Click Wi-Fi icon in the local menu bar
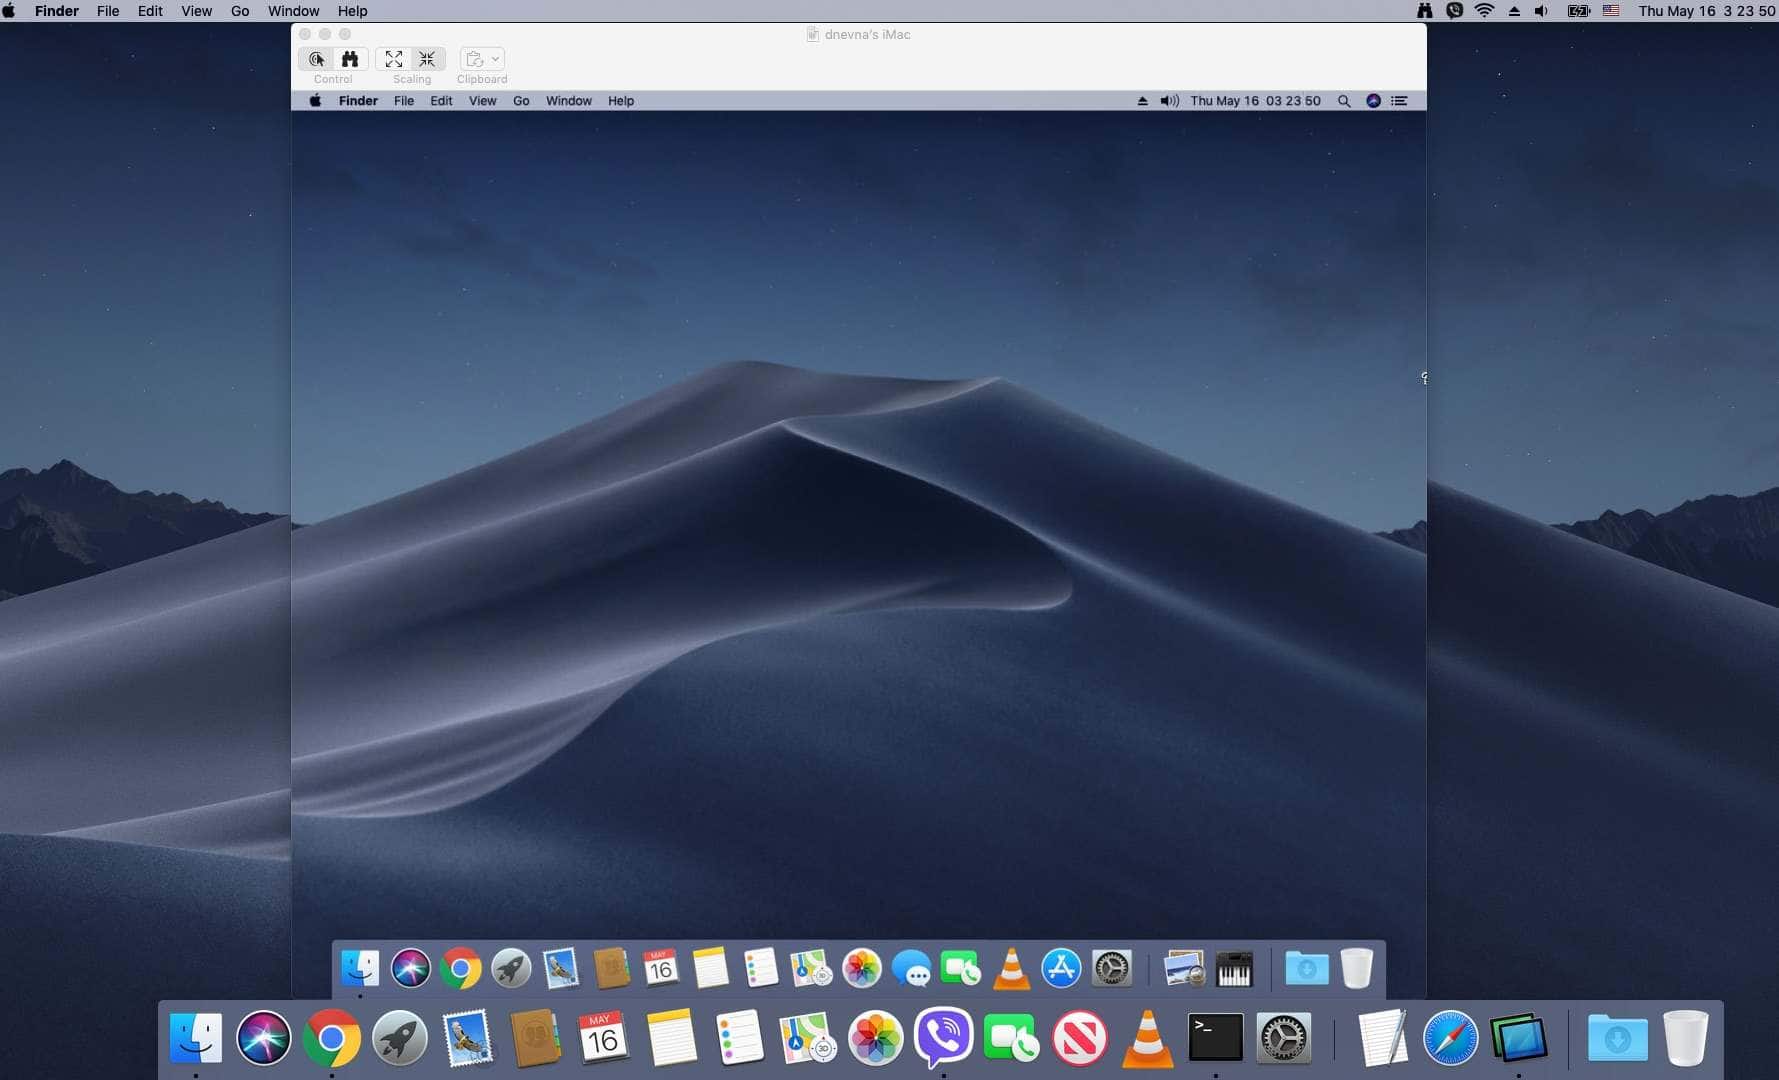This screenshot has height=1080, width=1779. [x=1485, y=11]
